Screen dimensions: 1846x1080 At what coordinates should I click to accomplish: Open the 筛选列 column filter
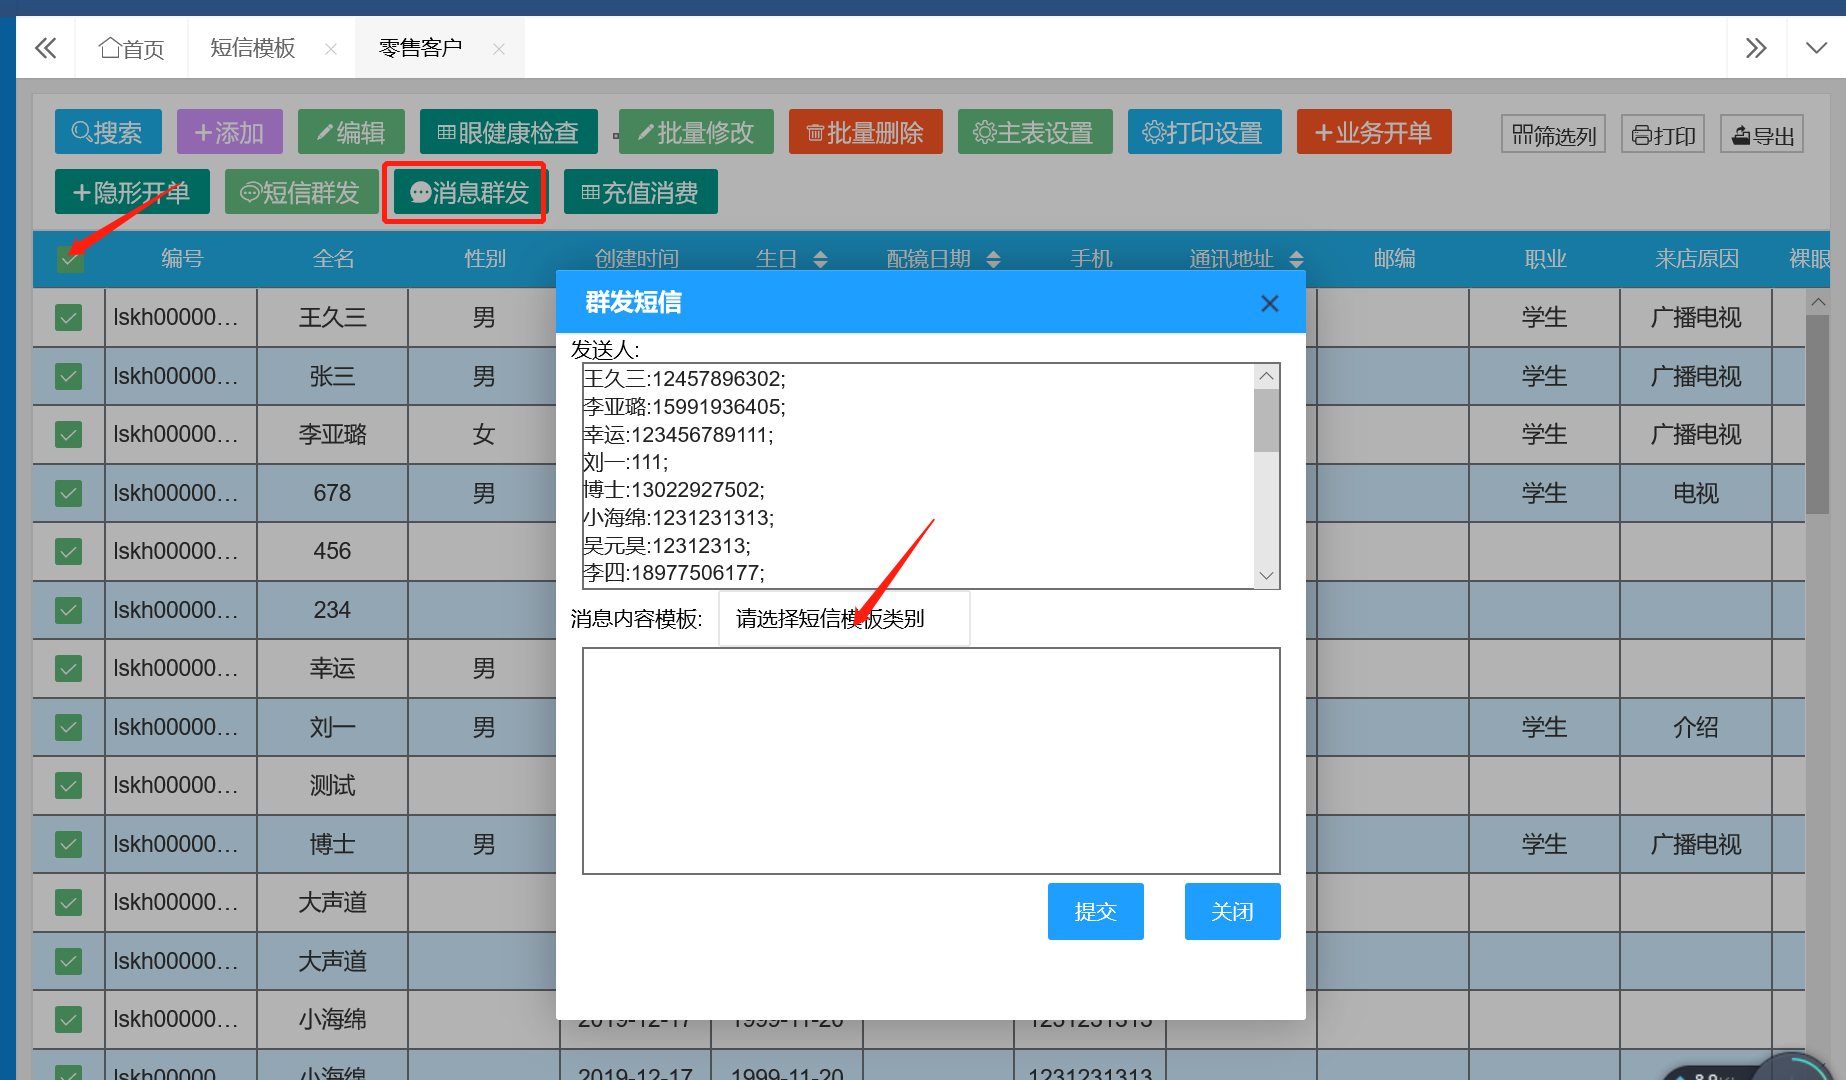coord(1553,134)
